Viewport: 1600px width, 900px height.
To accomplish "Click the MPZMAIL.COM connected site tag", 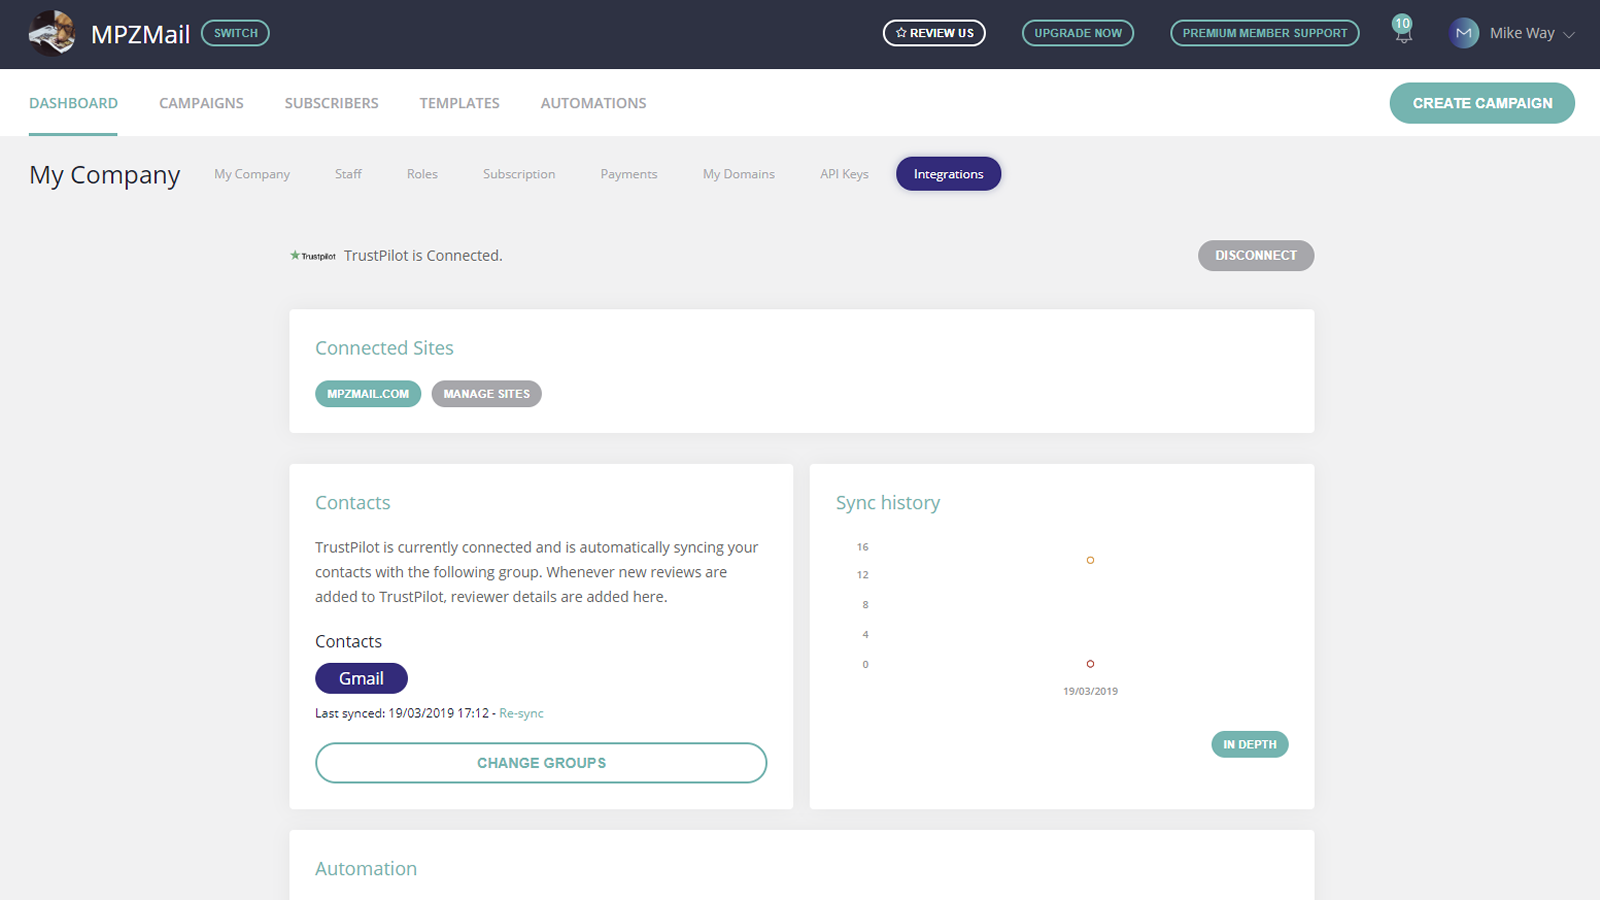I will [368, 394].
